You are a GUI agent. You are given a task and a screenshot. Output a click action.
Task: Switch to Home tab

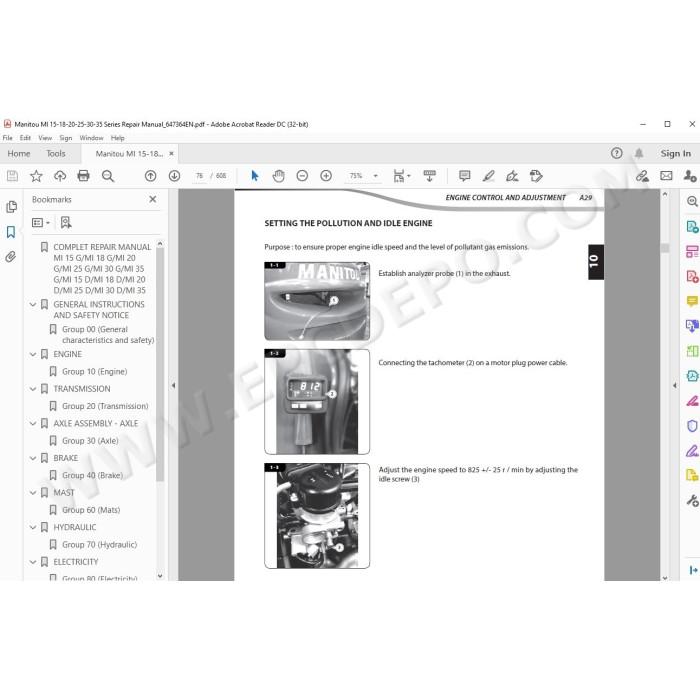point(19,154)
